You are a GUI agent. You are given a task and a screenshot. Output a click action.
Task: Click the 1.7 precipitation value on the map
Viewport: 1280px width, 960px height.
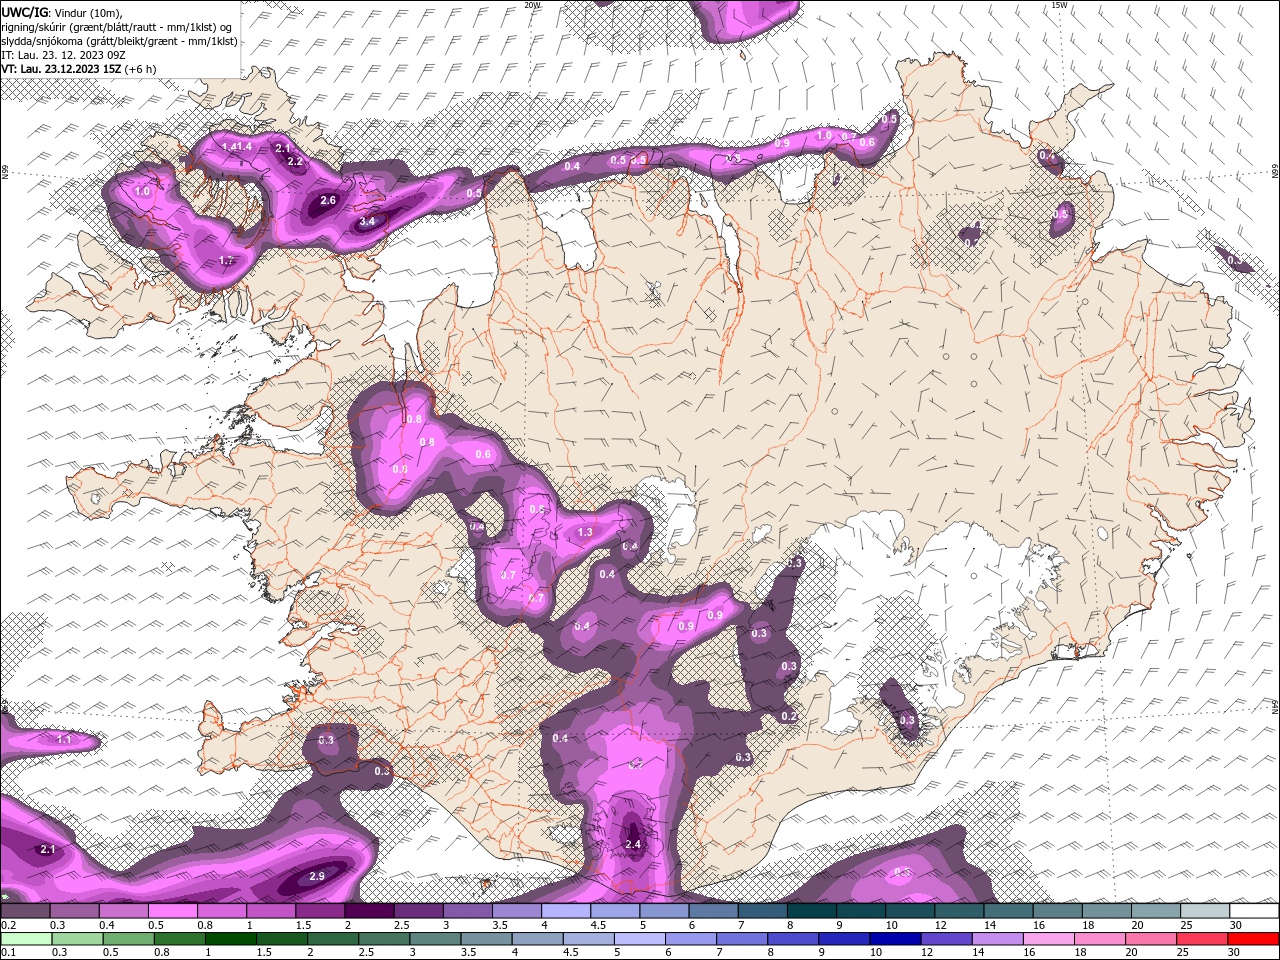[x=226, y=261]
